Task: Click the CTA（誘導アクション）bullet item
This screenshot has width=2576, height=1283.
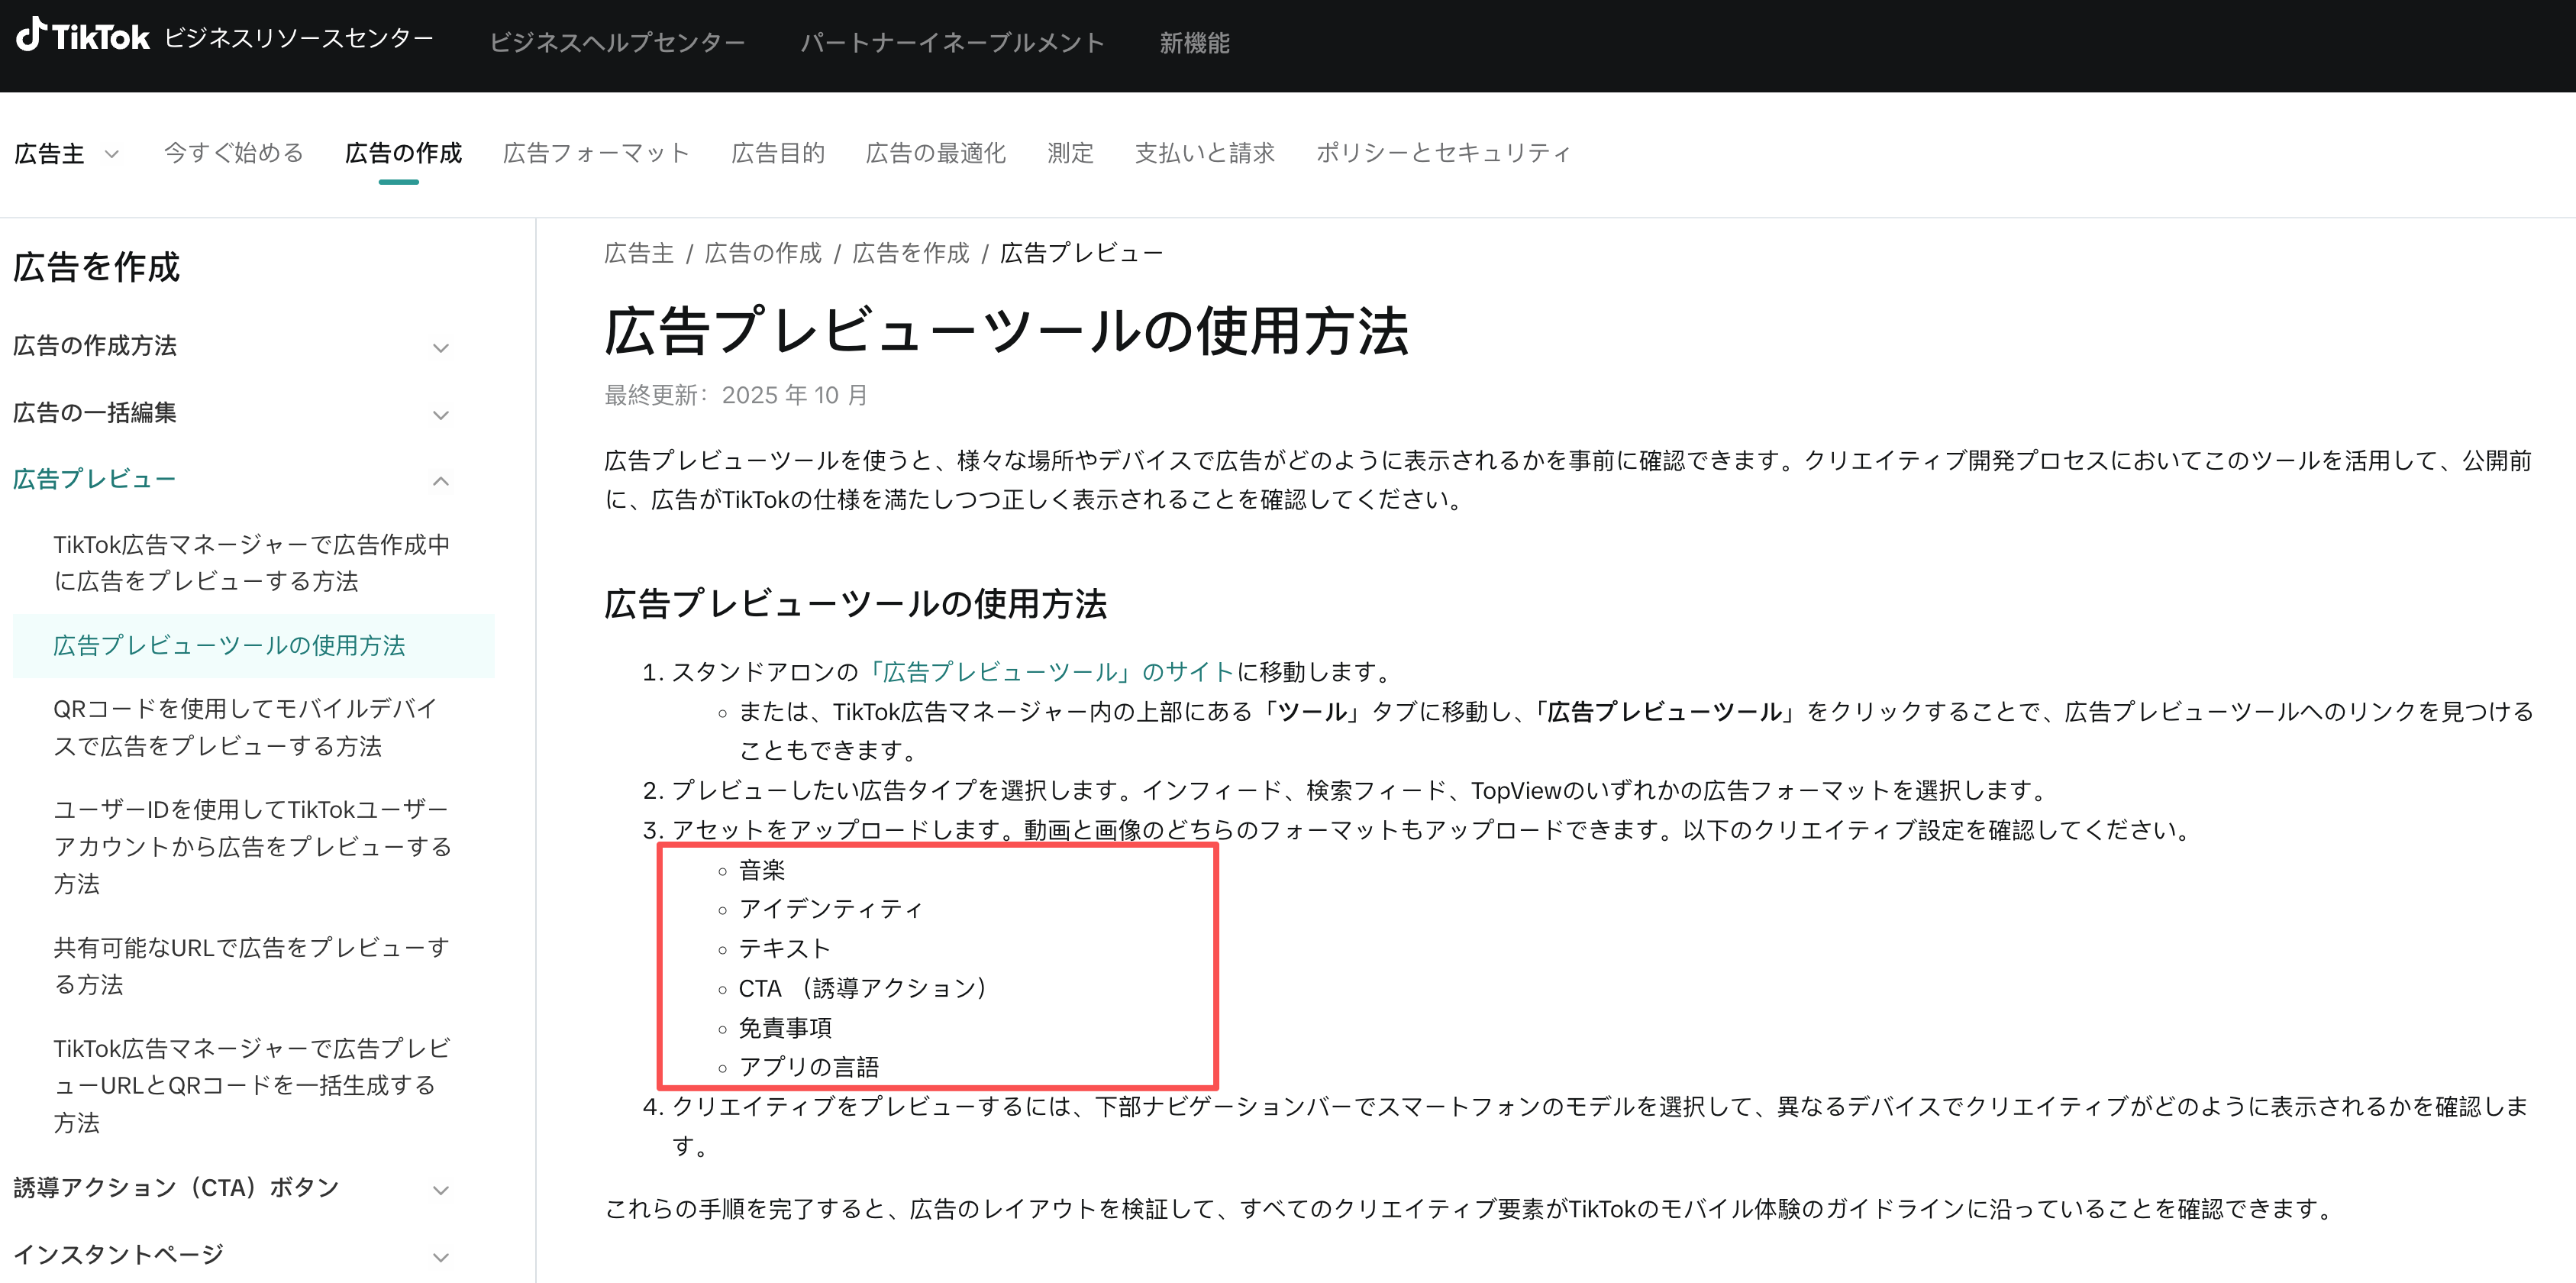Action: (863, 989)
